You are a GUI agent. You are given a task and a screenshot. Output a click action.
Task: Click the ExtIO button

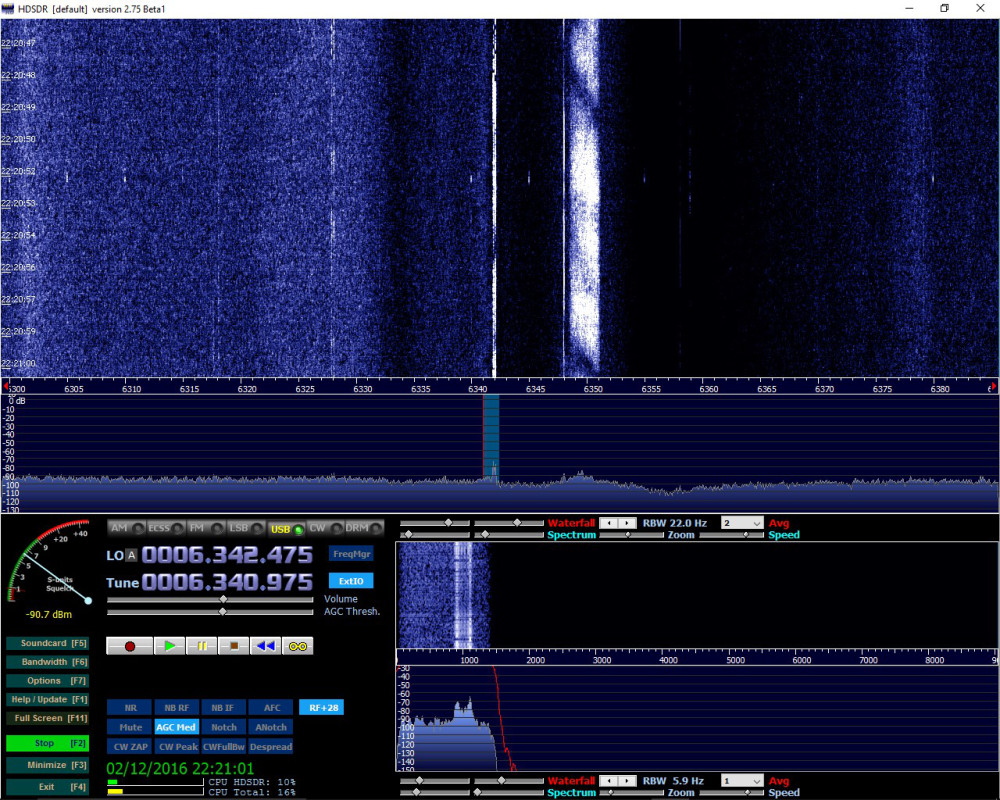(x=351, y=581)
